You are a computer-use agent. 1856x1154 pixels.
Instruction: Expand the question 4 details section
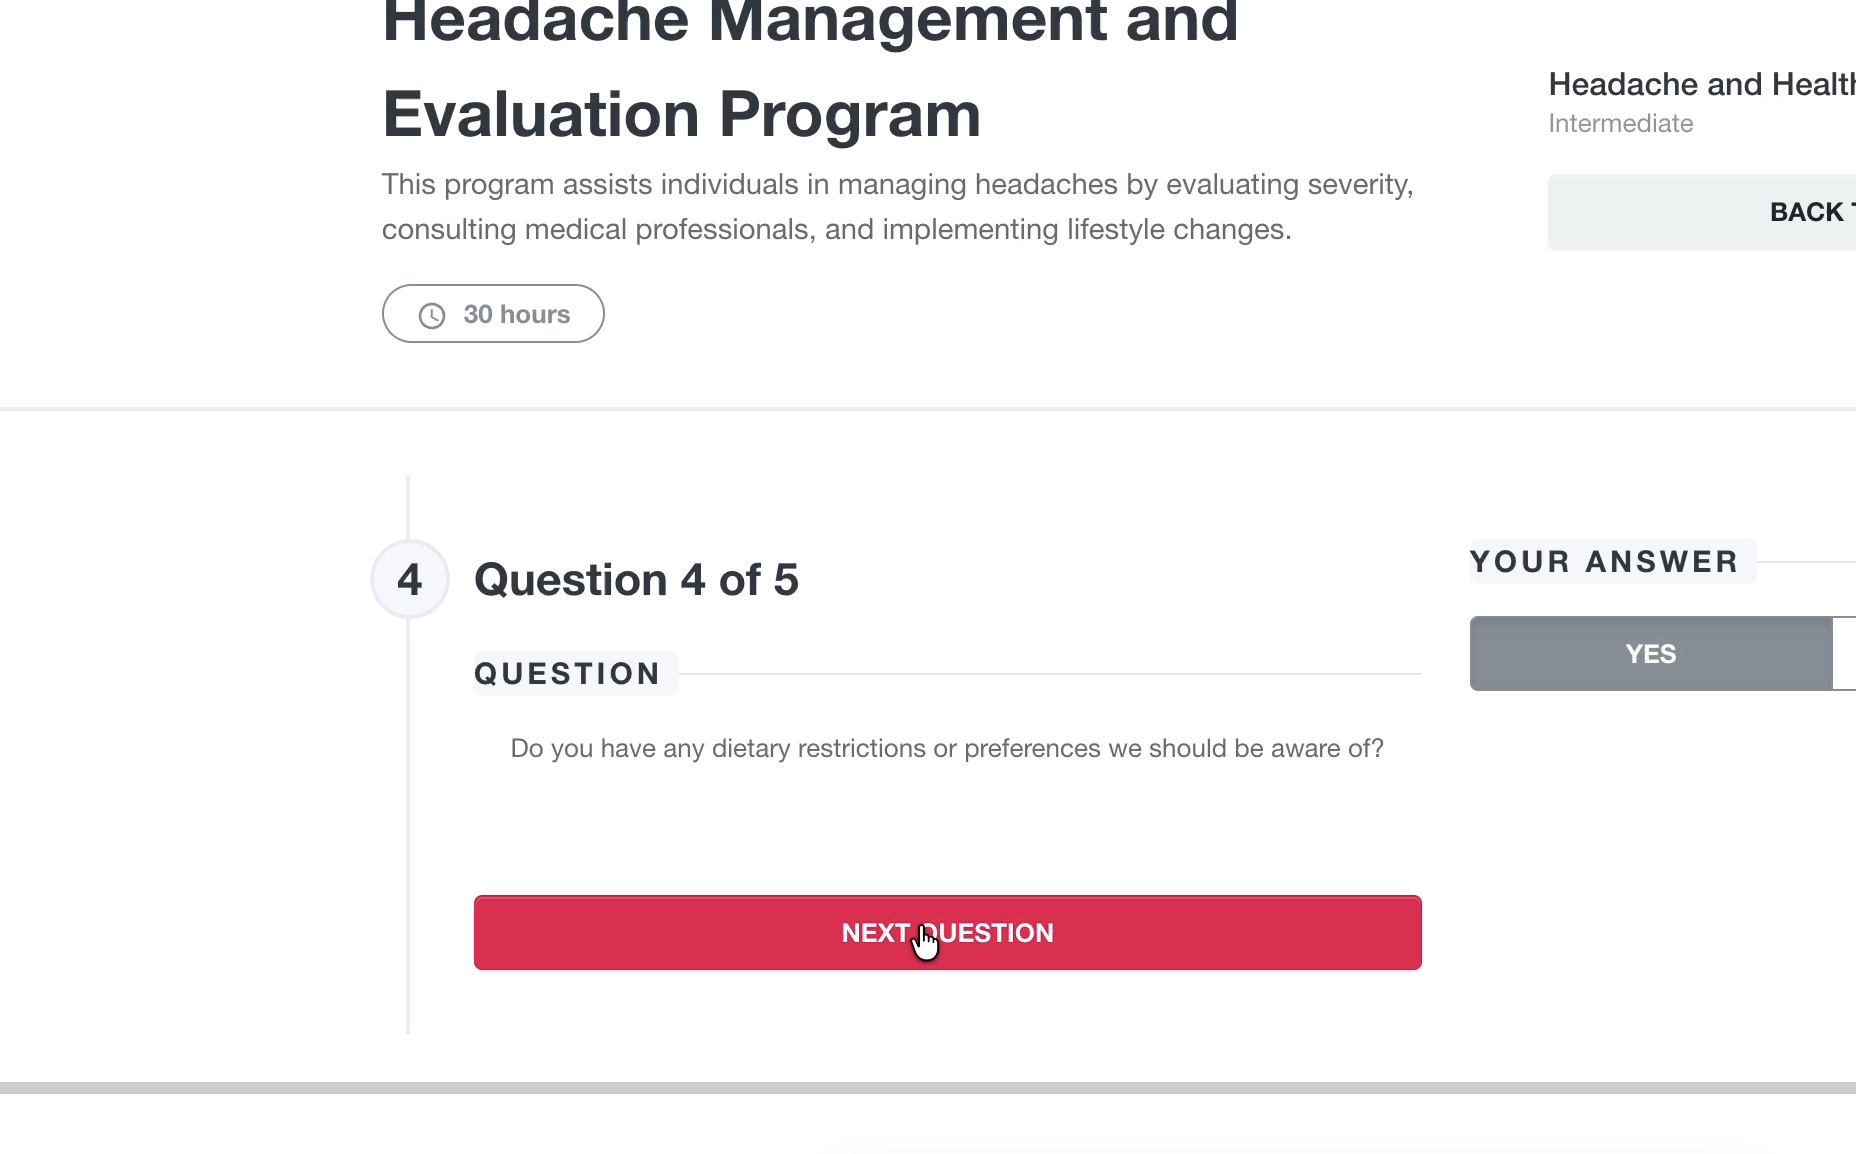coord(636,578)
